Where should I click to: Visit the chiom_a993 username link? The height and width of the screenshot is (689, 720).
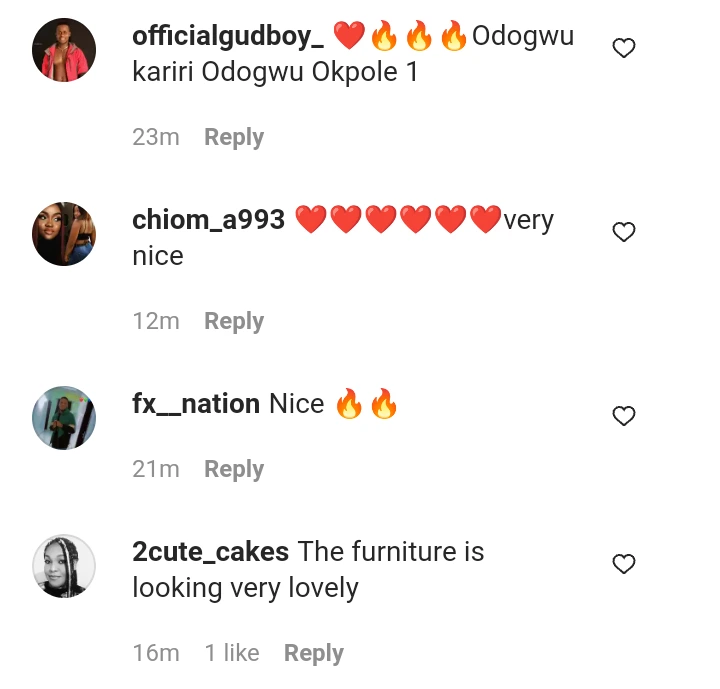coord(209,220)
